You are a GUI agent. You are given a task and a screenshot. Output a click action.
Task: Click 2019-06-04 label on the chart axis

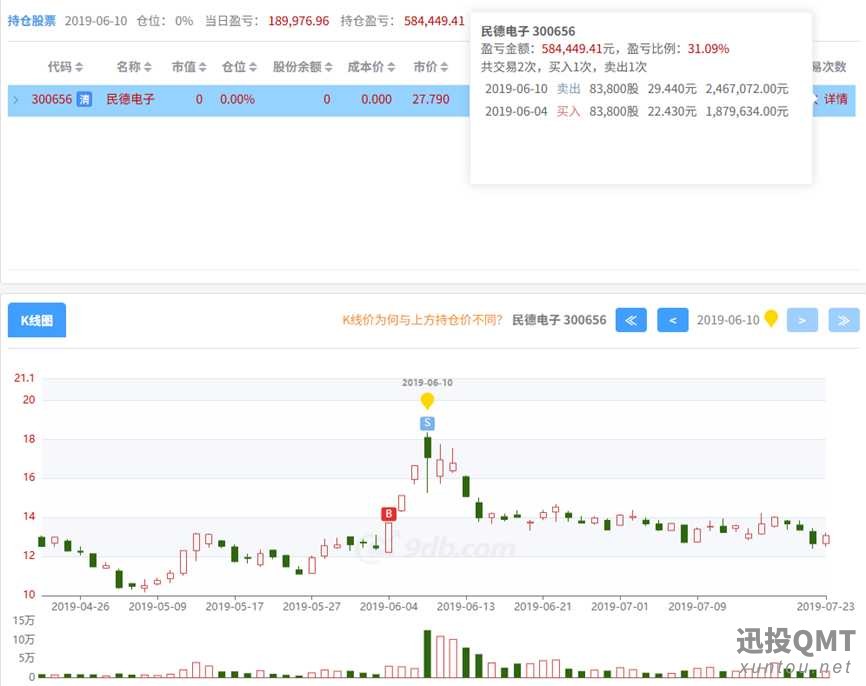pos(389,606)
